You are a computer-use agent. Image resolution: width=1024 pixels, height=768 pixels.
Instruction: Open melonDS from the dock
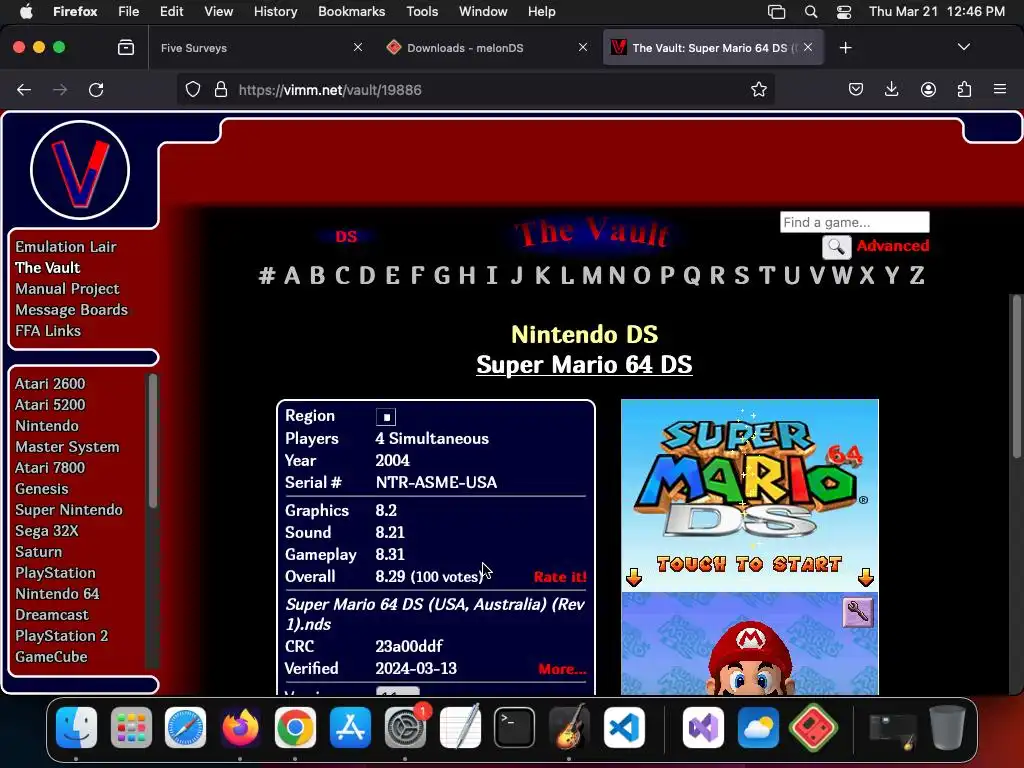tap(813, 727)
